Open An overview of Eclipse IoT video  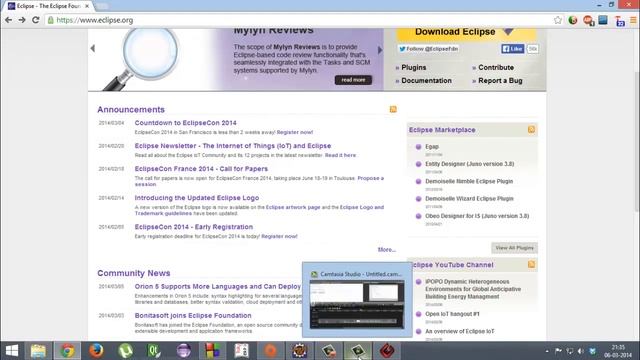[x=460, y=331]
